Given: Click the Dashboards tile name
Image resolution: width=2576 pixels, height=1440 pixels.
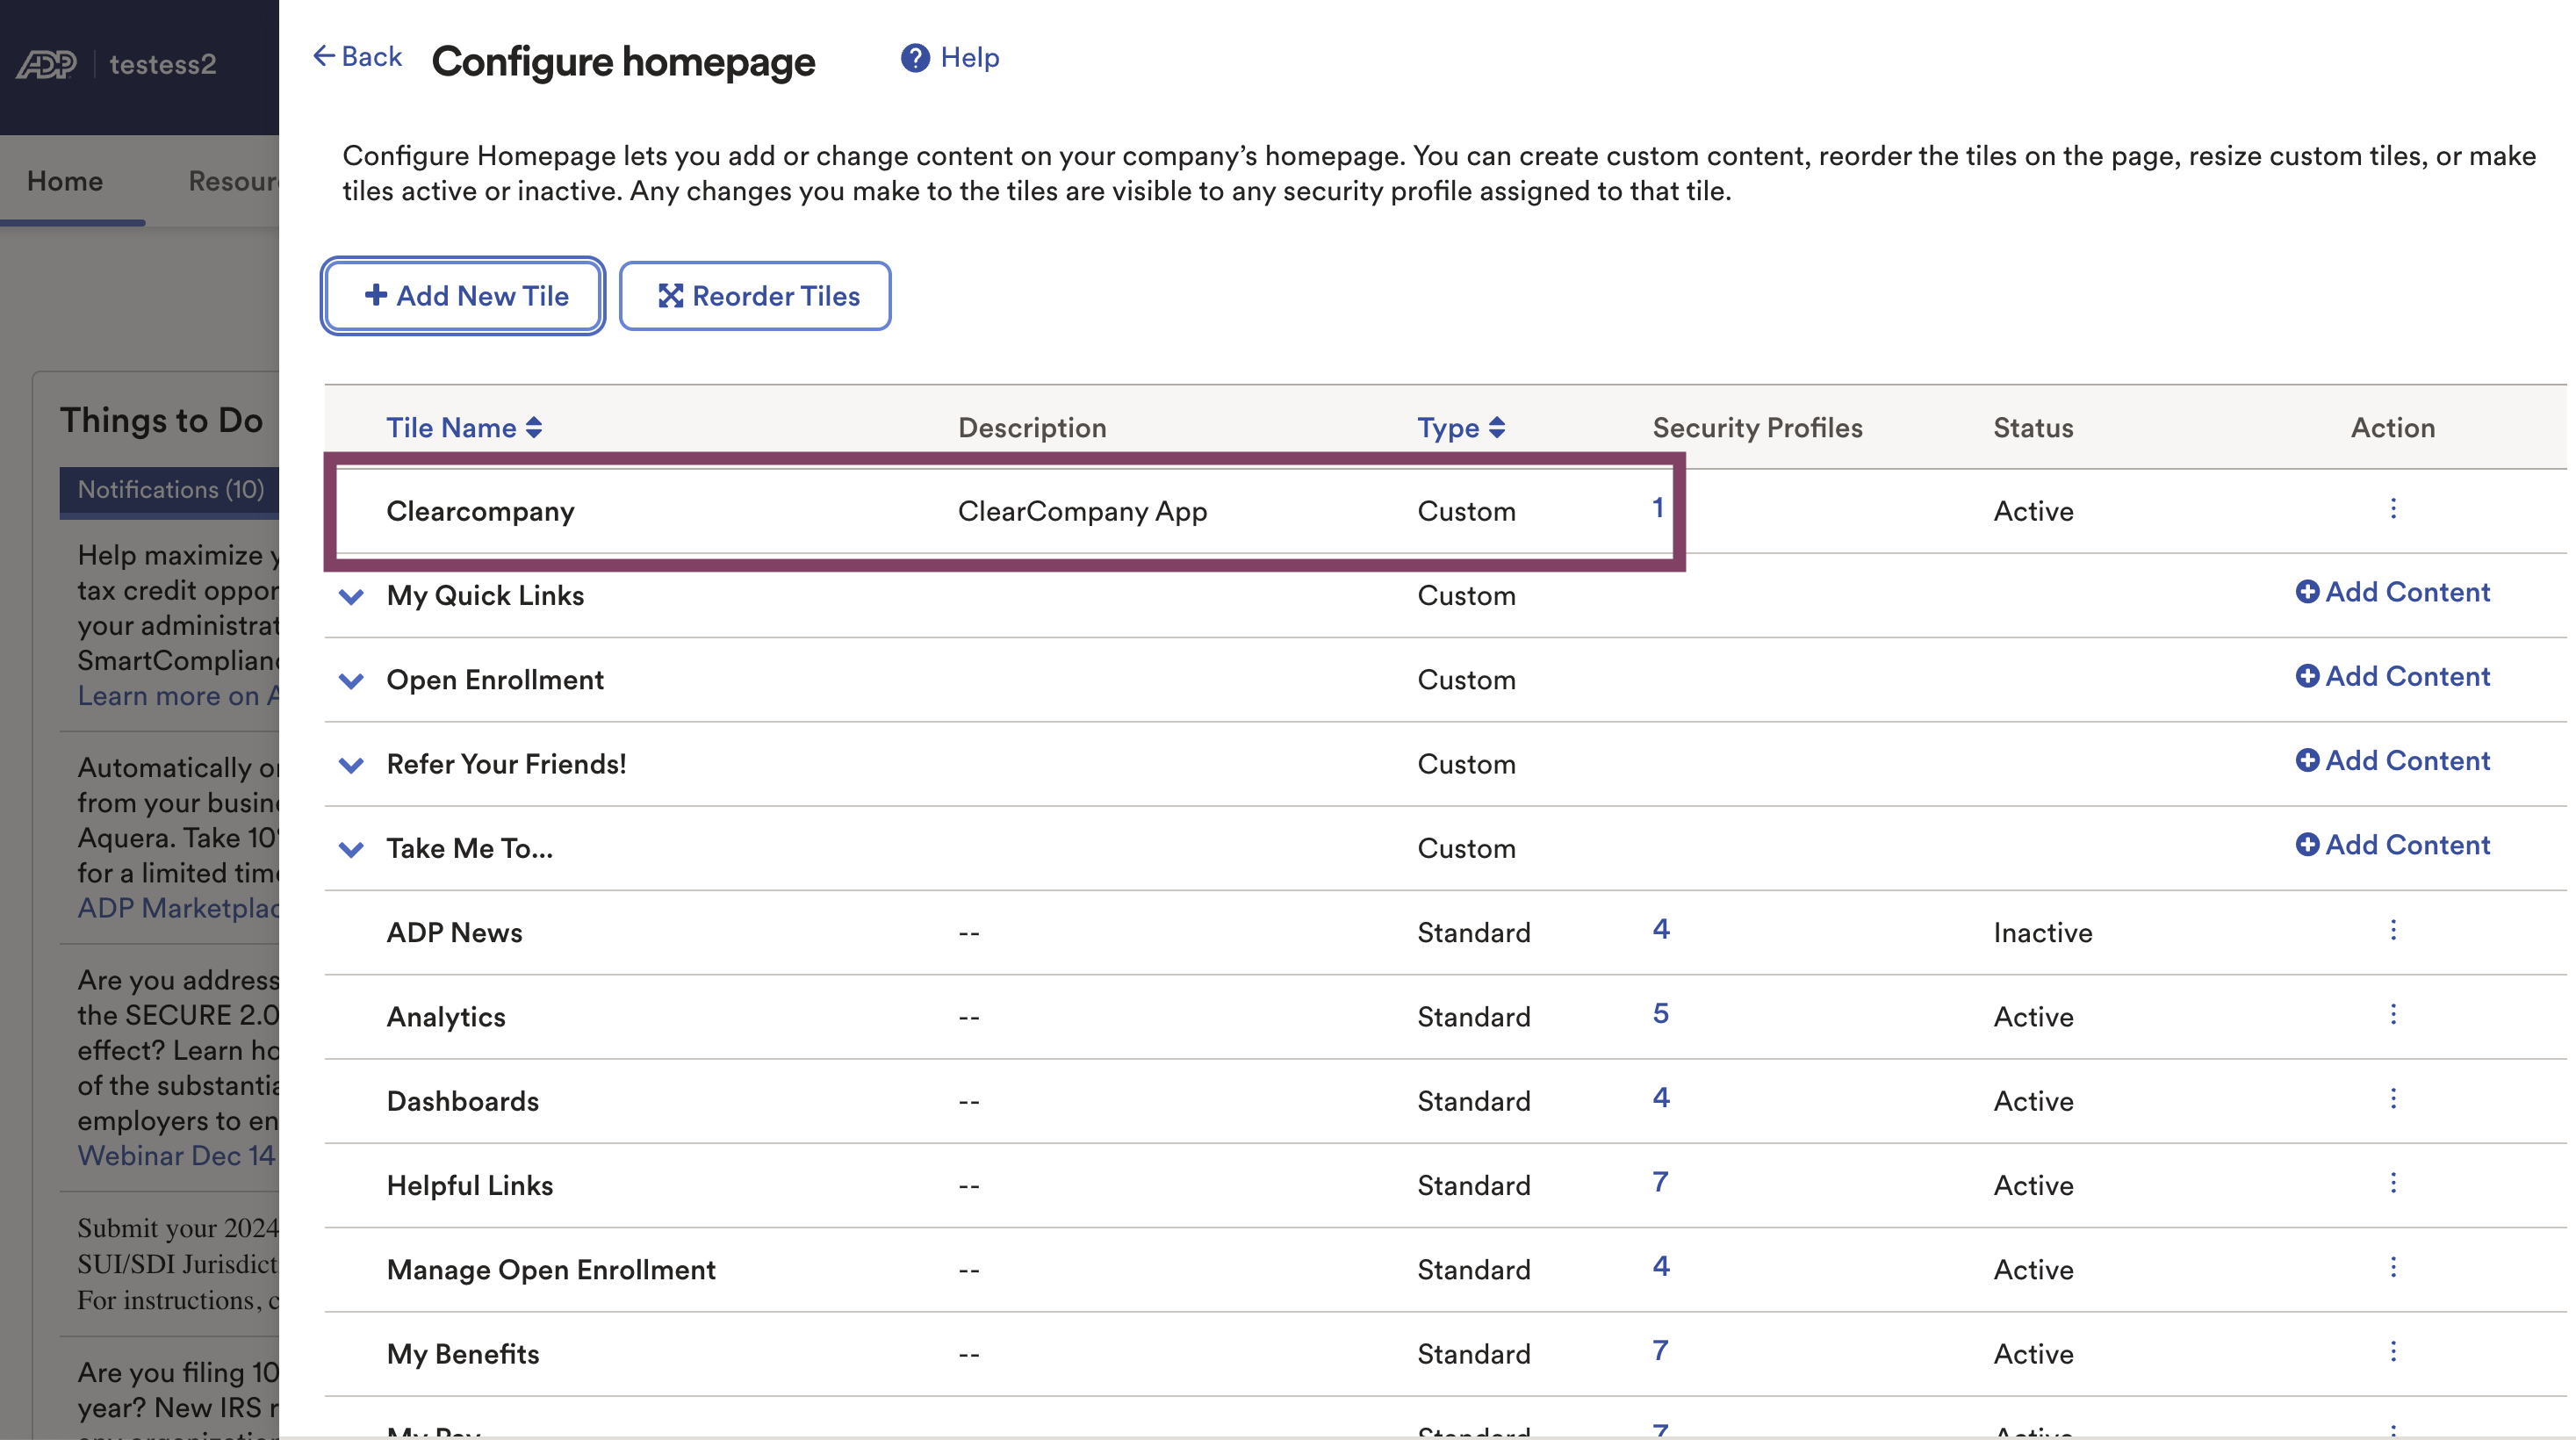Looking at the screenshot, I should tap(463, 1102).
